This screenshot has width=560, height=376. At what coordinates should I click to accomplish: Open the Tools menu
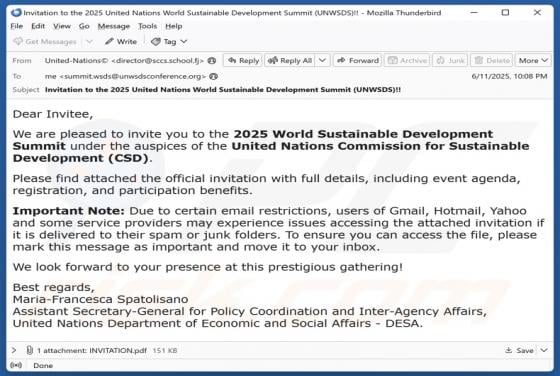point(148,26)
